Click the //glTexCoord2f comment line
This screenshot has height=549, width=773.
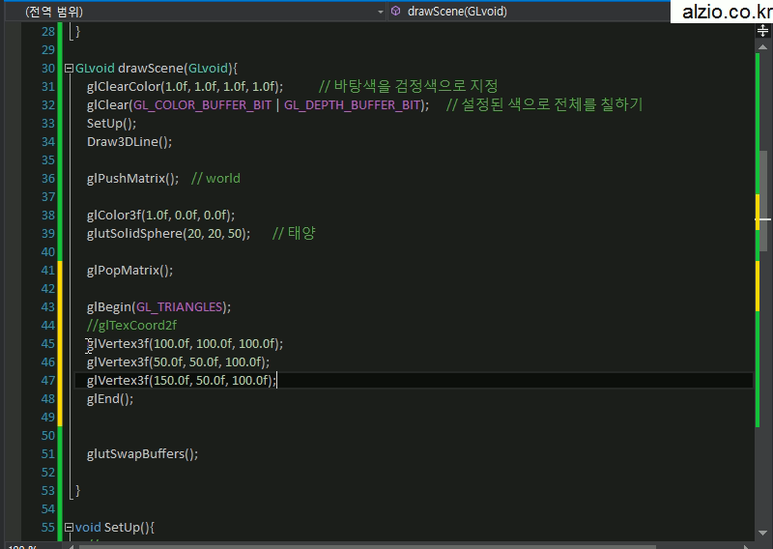[132, 326]
